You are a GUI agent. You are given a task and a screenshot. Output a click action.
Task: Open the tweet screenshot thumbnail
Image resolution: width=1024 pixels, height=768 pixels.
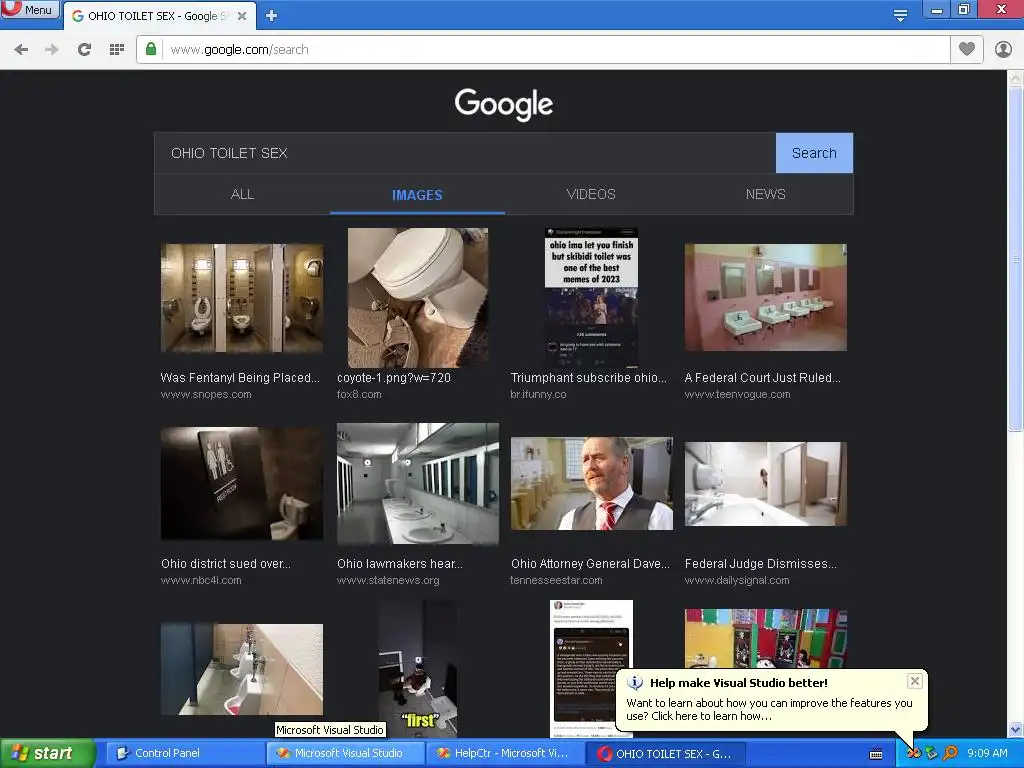click(x=591, y=669)
